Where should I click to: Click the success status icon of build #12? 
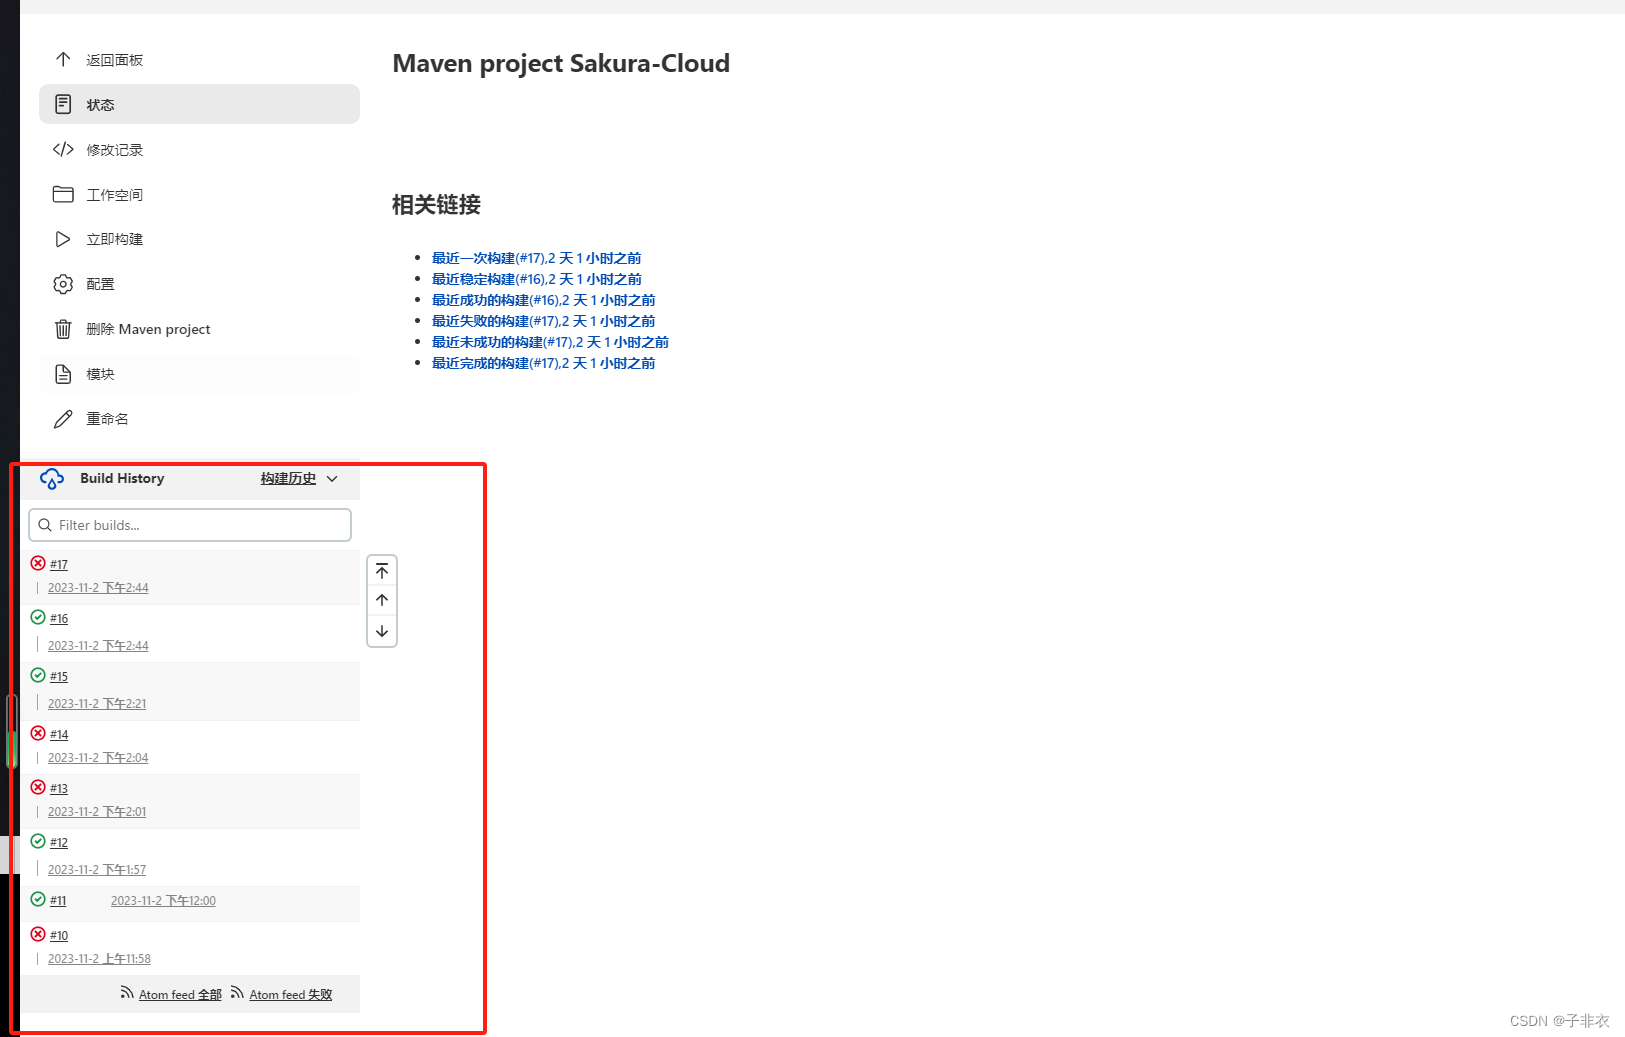pyautogui.click(x=38, y=841)
